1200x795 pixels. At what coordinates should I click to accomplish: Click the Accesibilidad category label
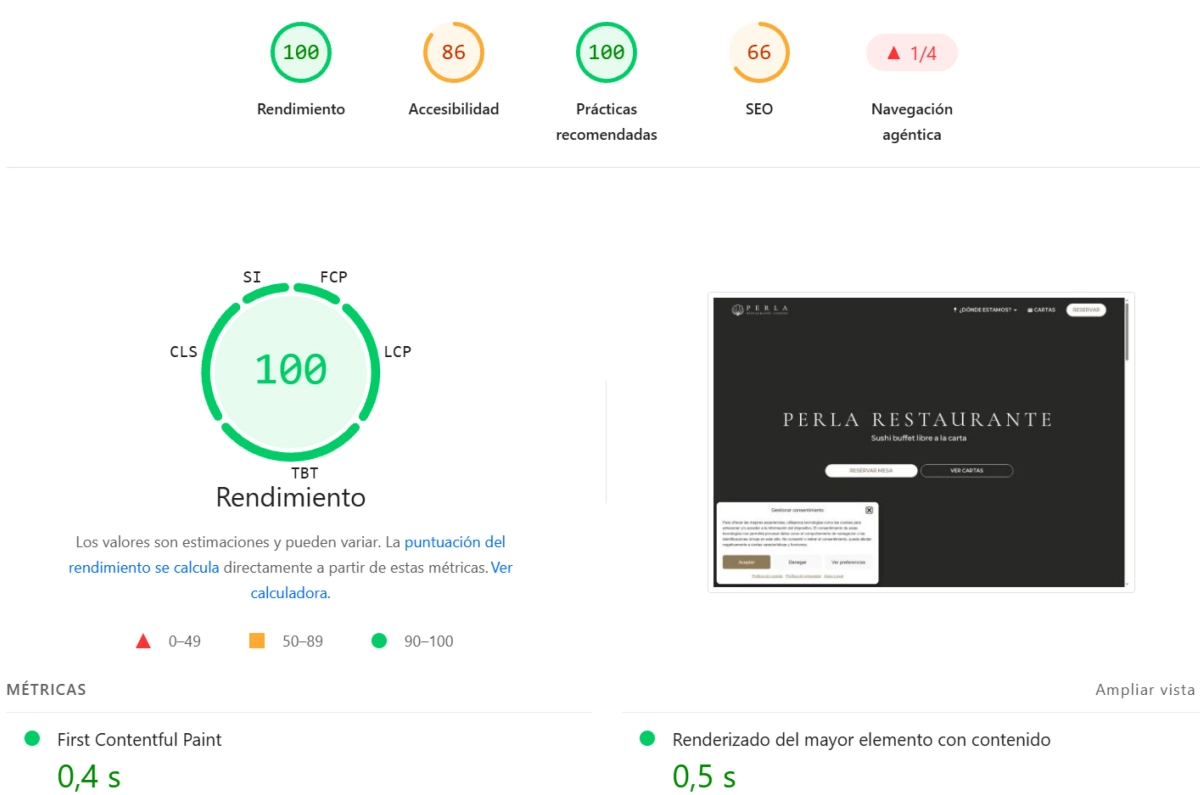453,109
